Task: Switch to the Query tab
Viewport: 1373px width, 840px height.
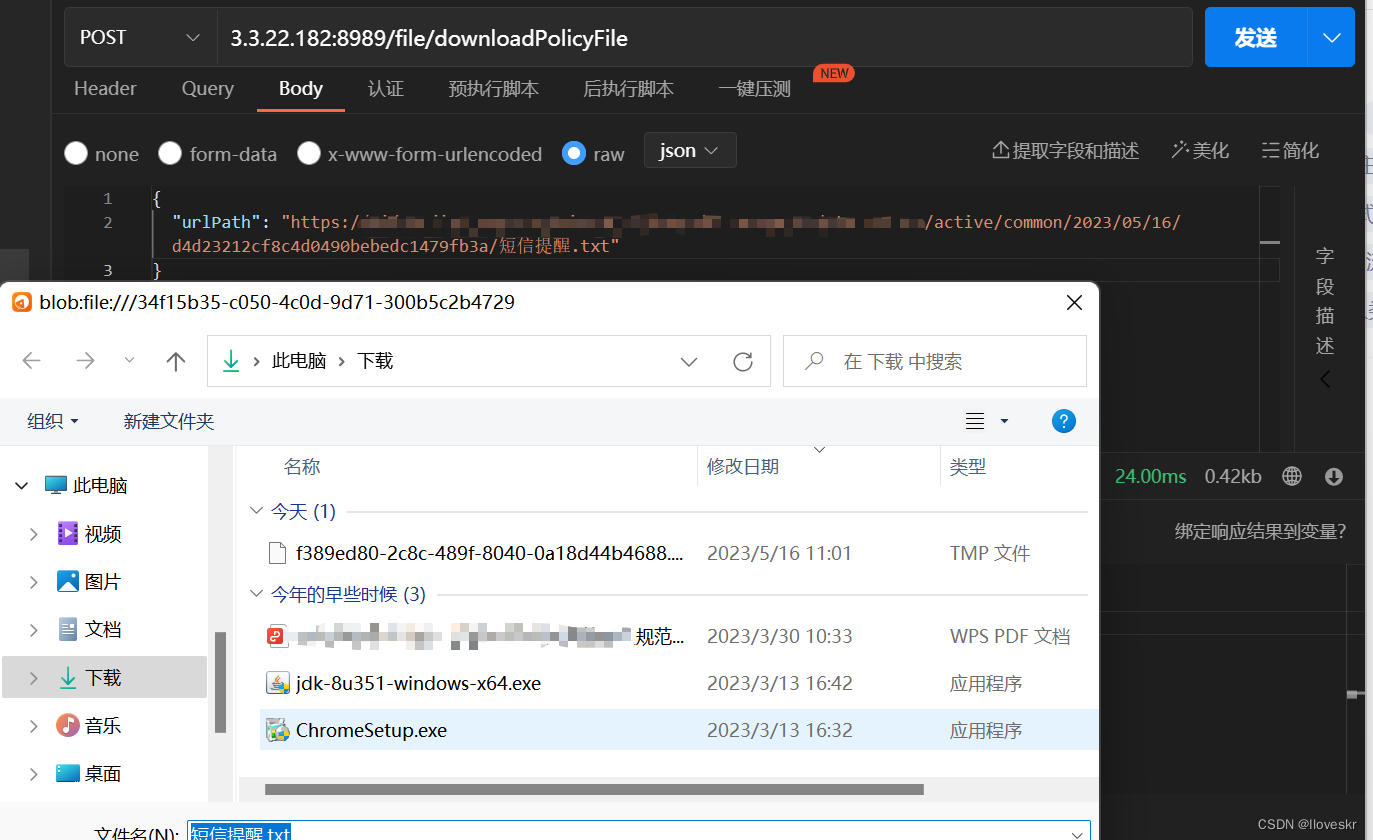Action: tap(208, 89)
